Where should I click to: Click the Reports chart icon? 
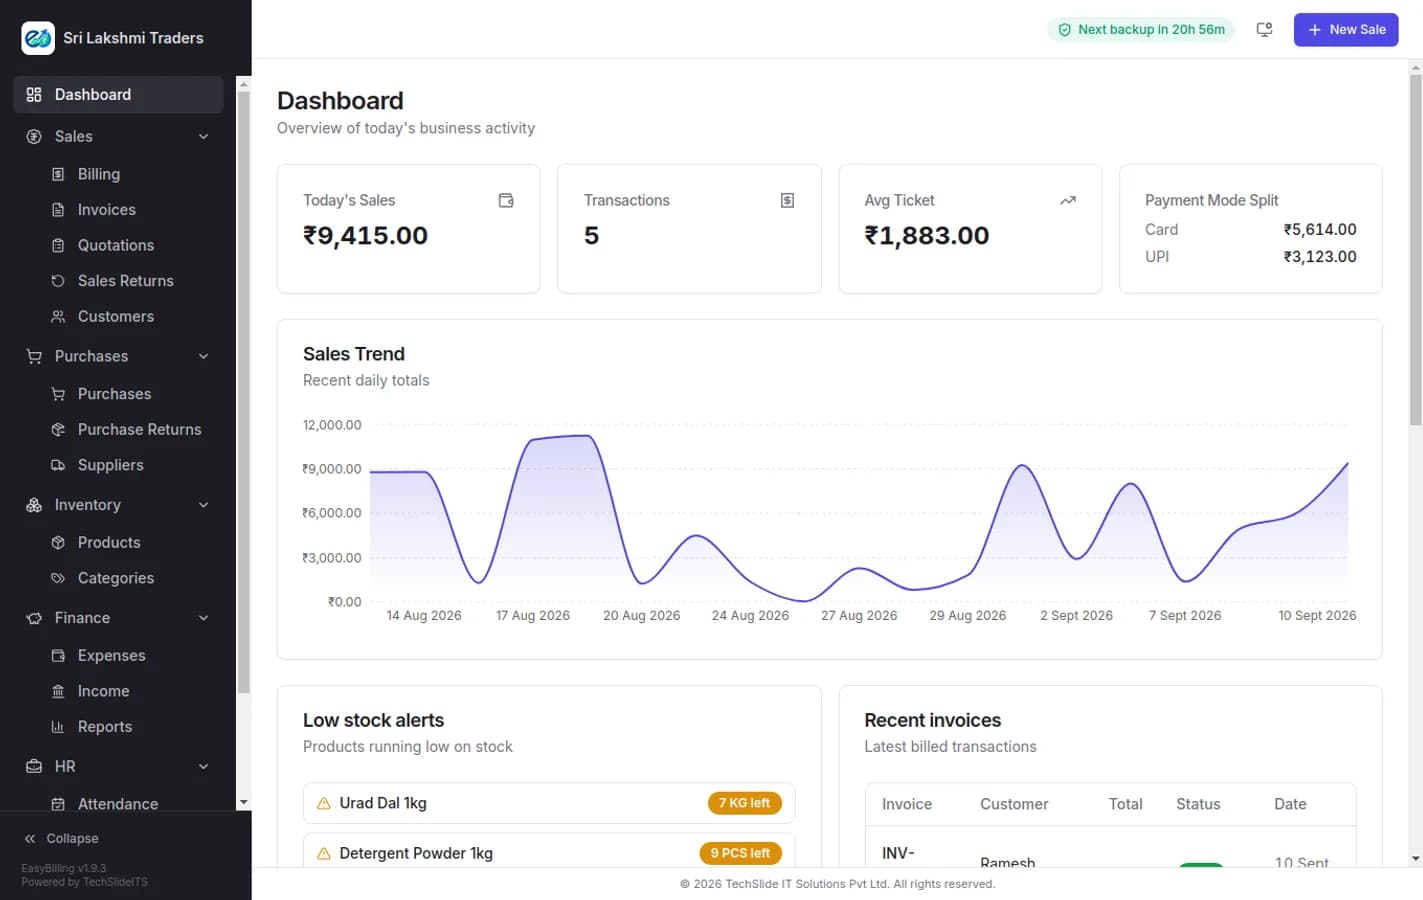[x=58, y=727]
